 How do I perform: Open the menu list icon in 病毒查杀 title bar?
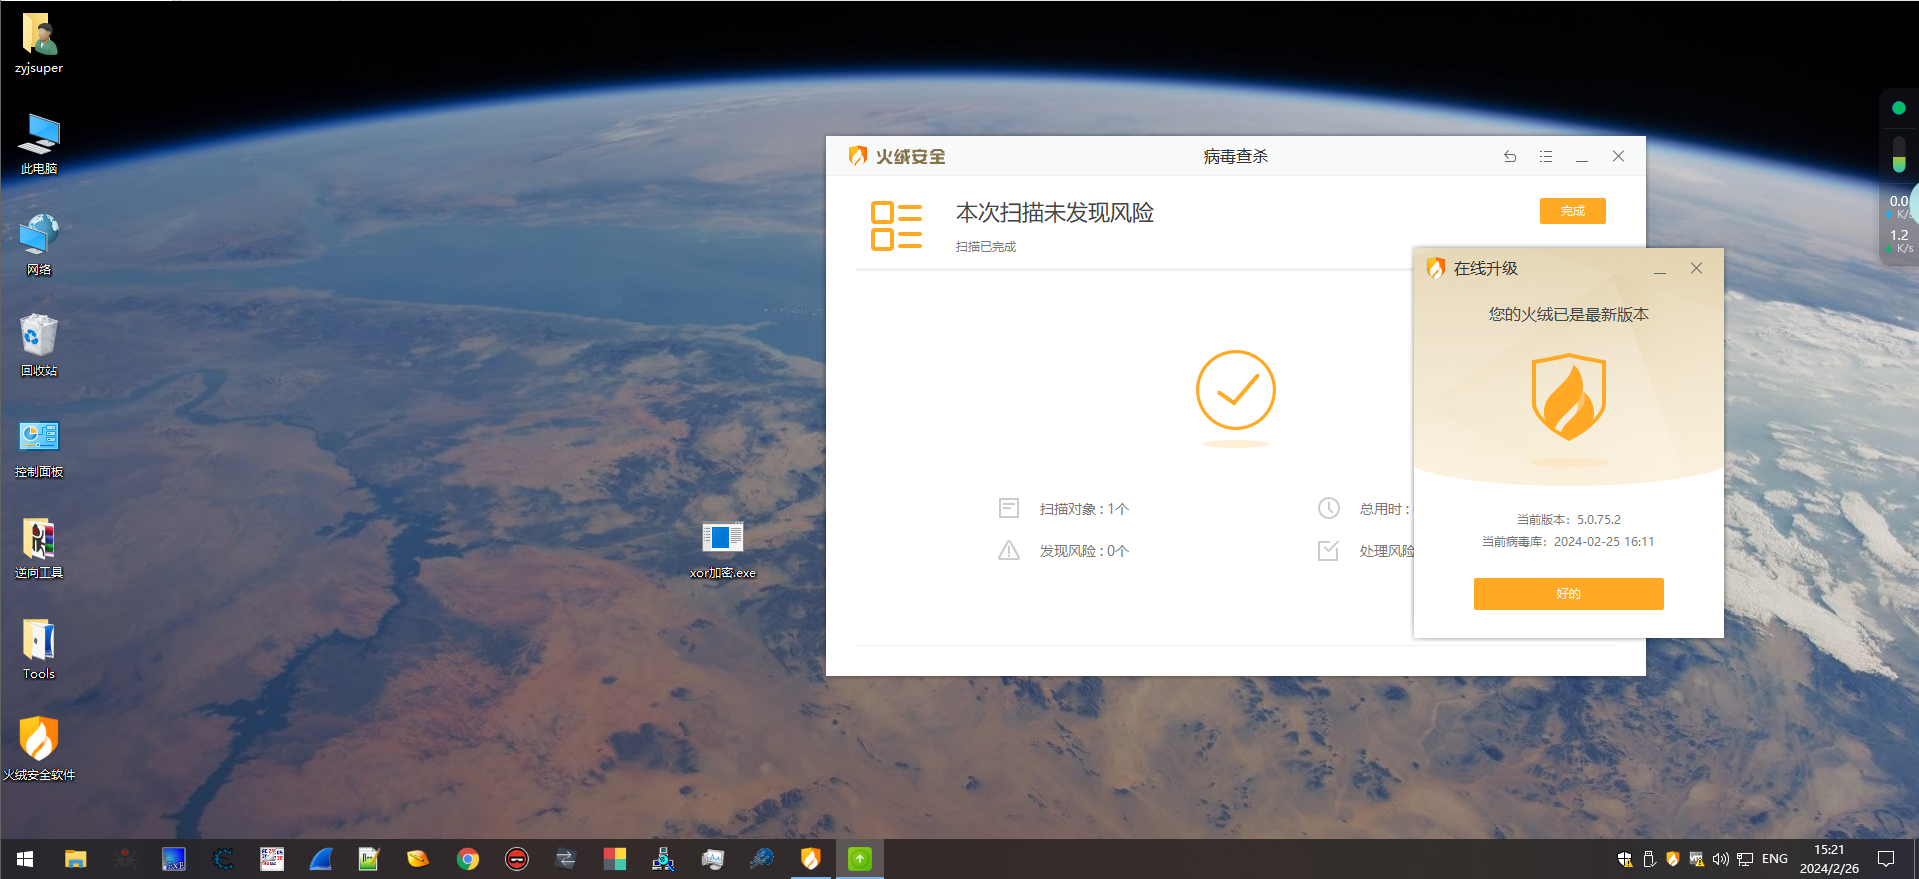1546,157
